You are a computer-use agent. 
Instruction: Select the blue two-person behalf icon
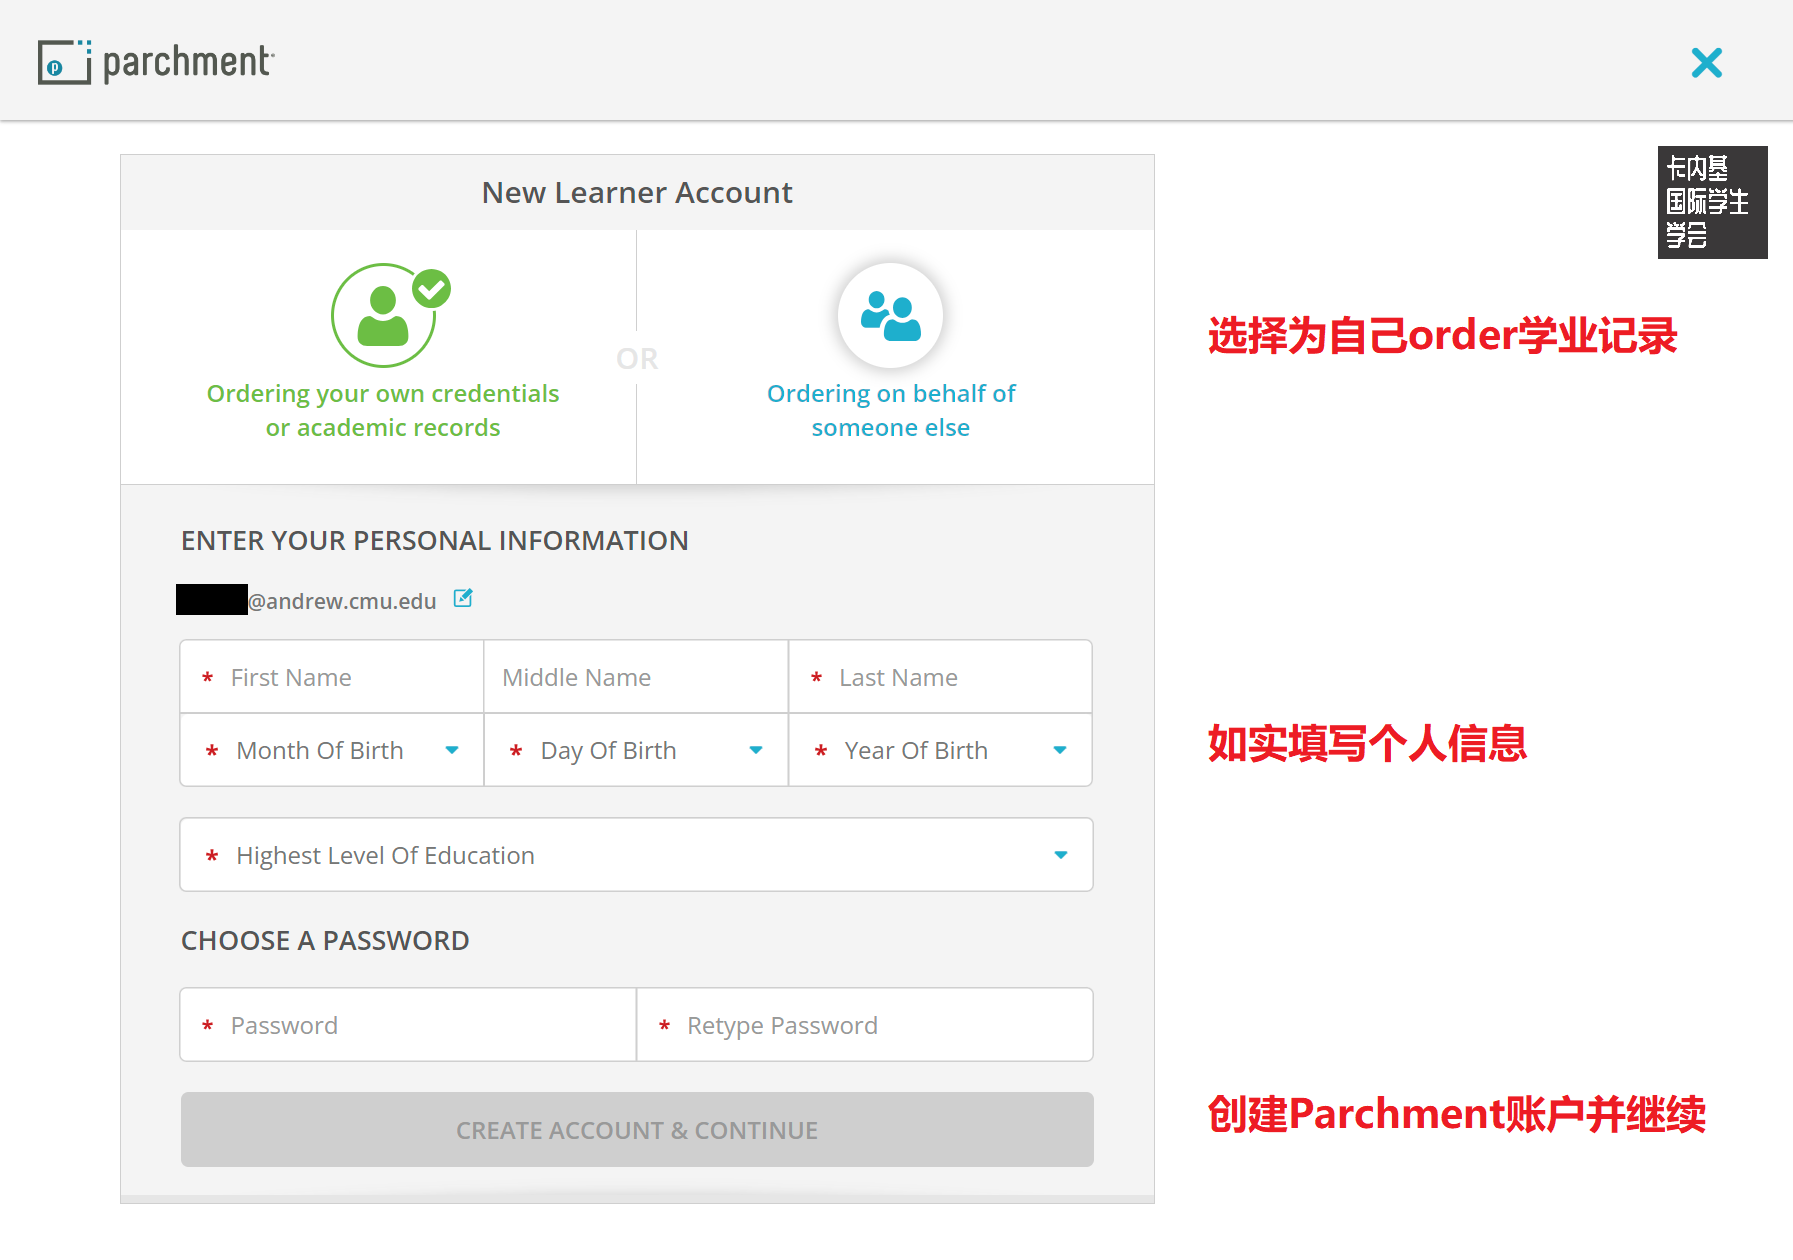(890, 316)
